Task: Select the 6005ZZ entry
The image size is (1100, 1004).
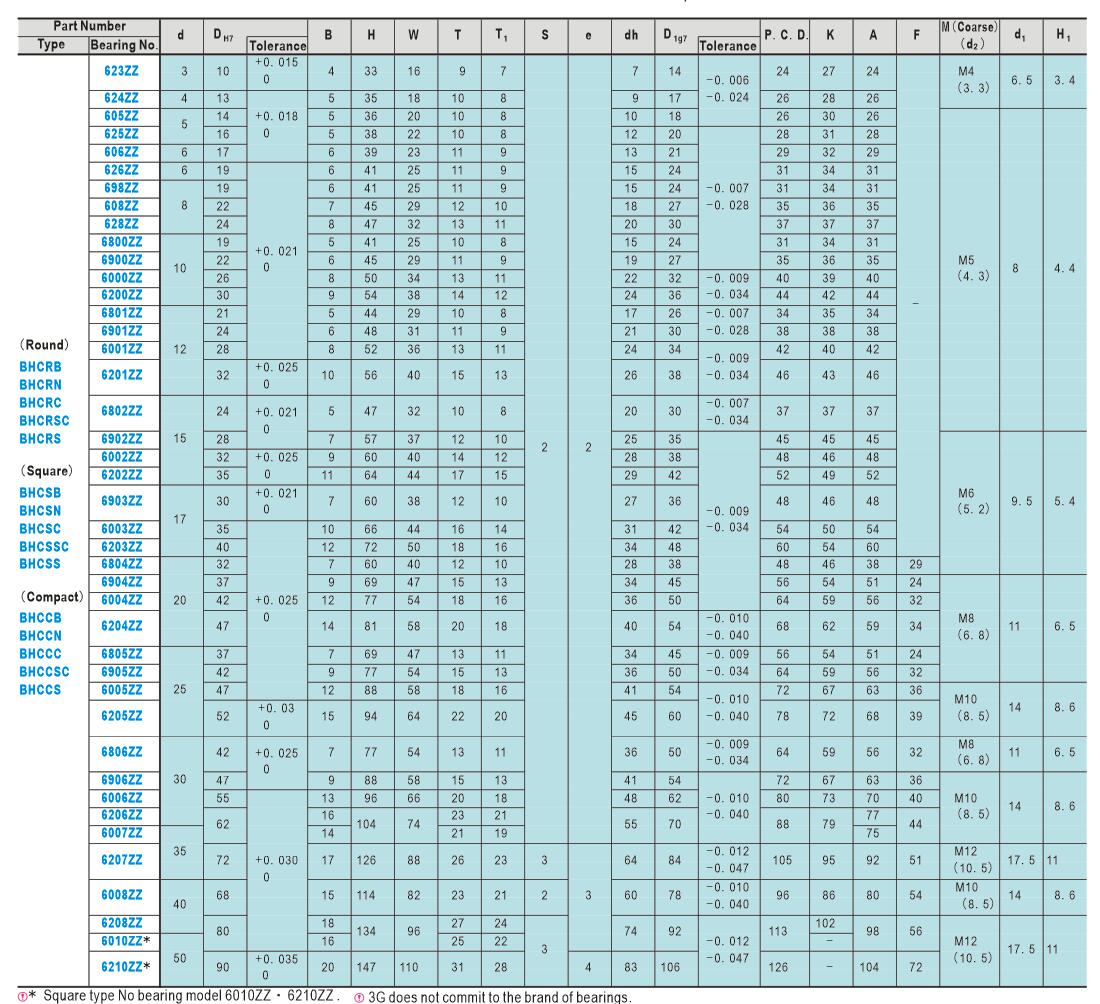Action: click(x=121, y=690)
